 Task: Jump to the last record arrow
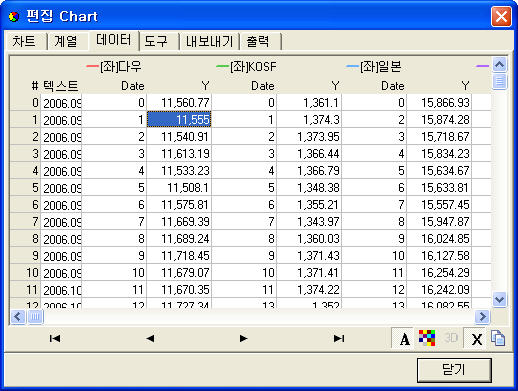pos(339,339)
